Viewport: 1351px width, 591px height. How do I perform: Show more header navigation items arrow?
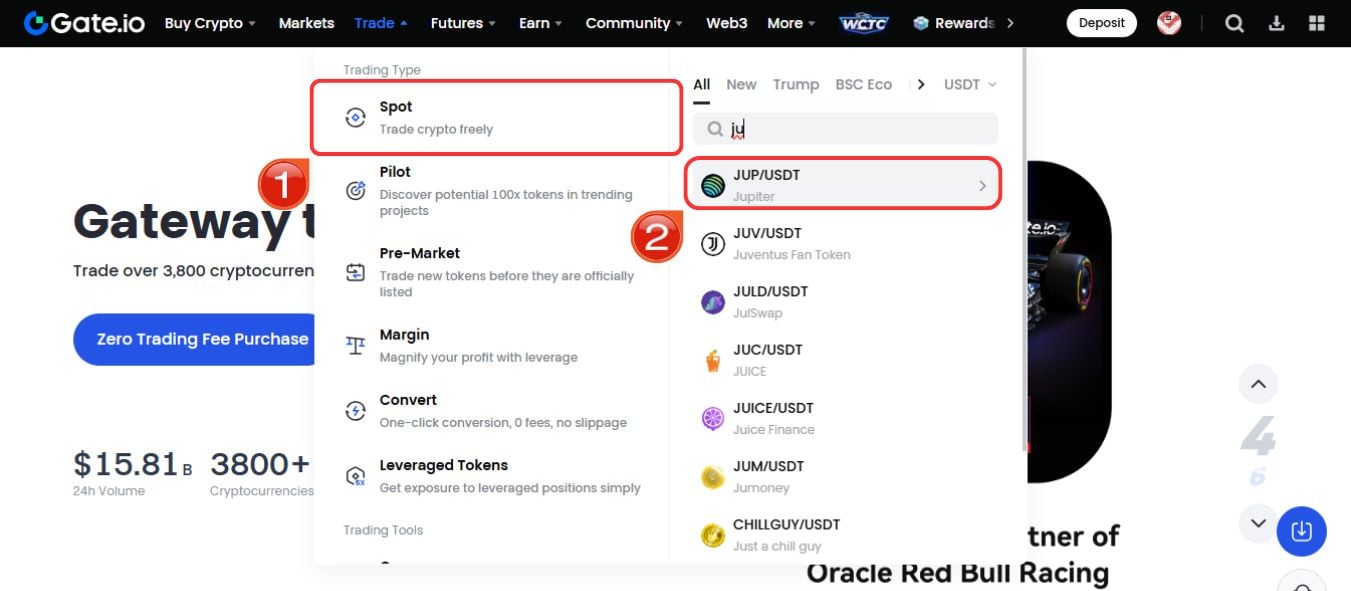click(1010, 23)
